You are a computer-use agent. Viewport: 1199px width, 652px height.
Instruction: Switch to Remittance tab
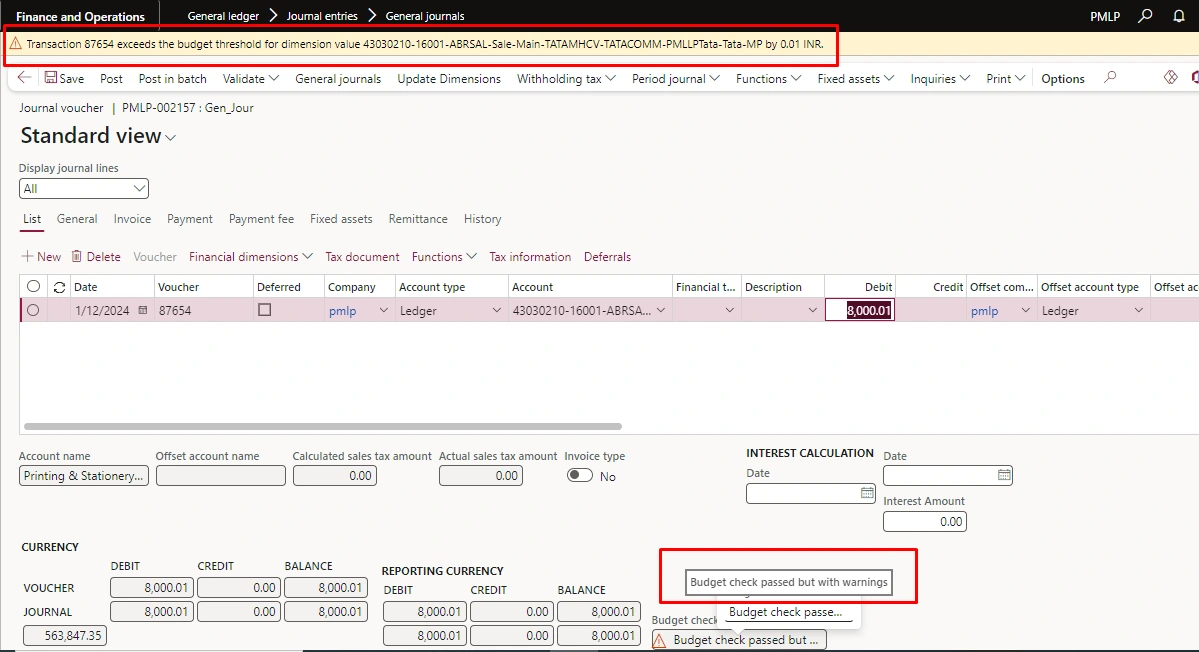point(418,219)
